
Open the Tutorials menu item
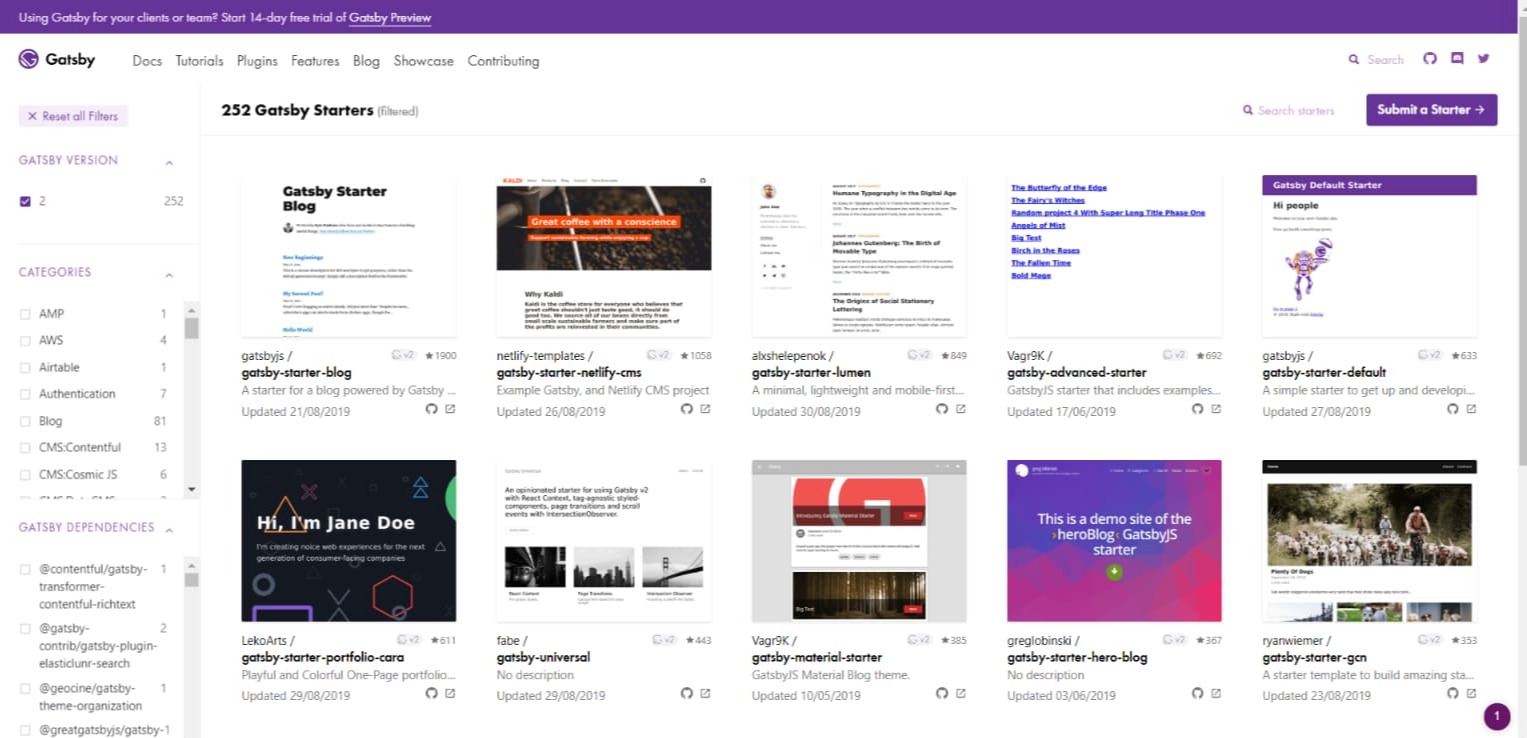(x=199, y=61)
